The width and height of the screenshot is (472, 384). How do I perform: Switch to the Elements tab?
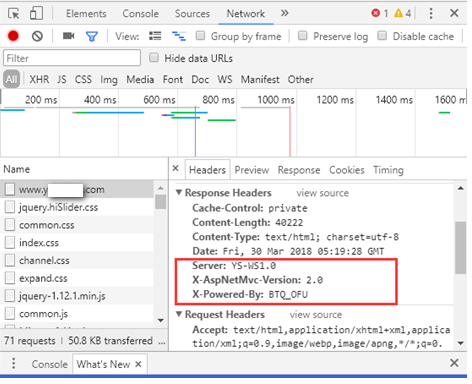[86, 14]
